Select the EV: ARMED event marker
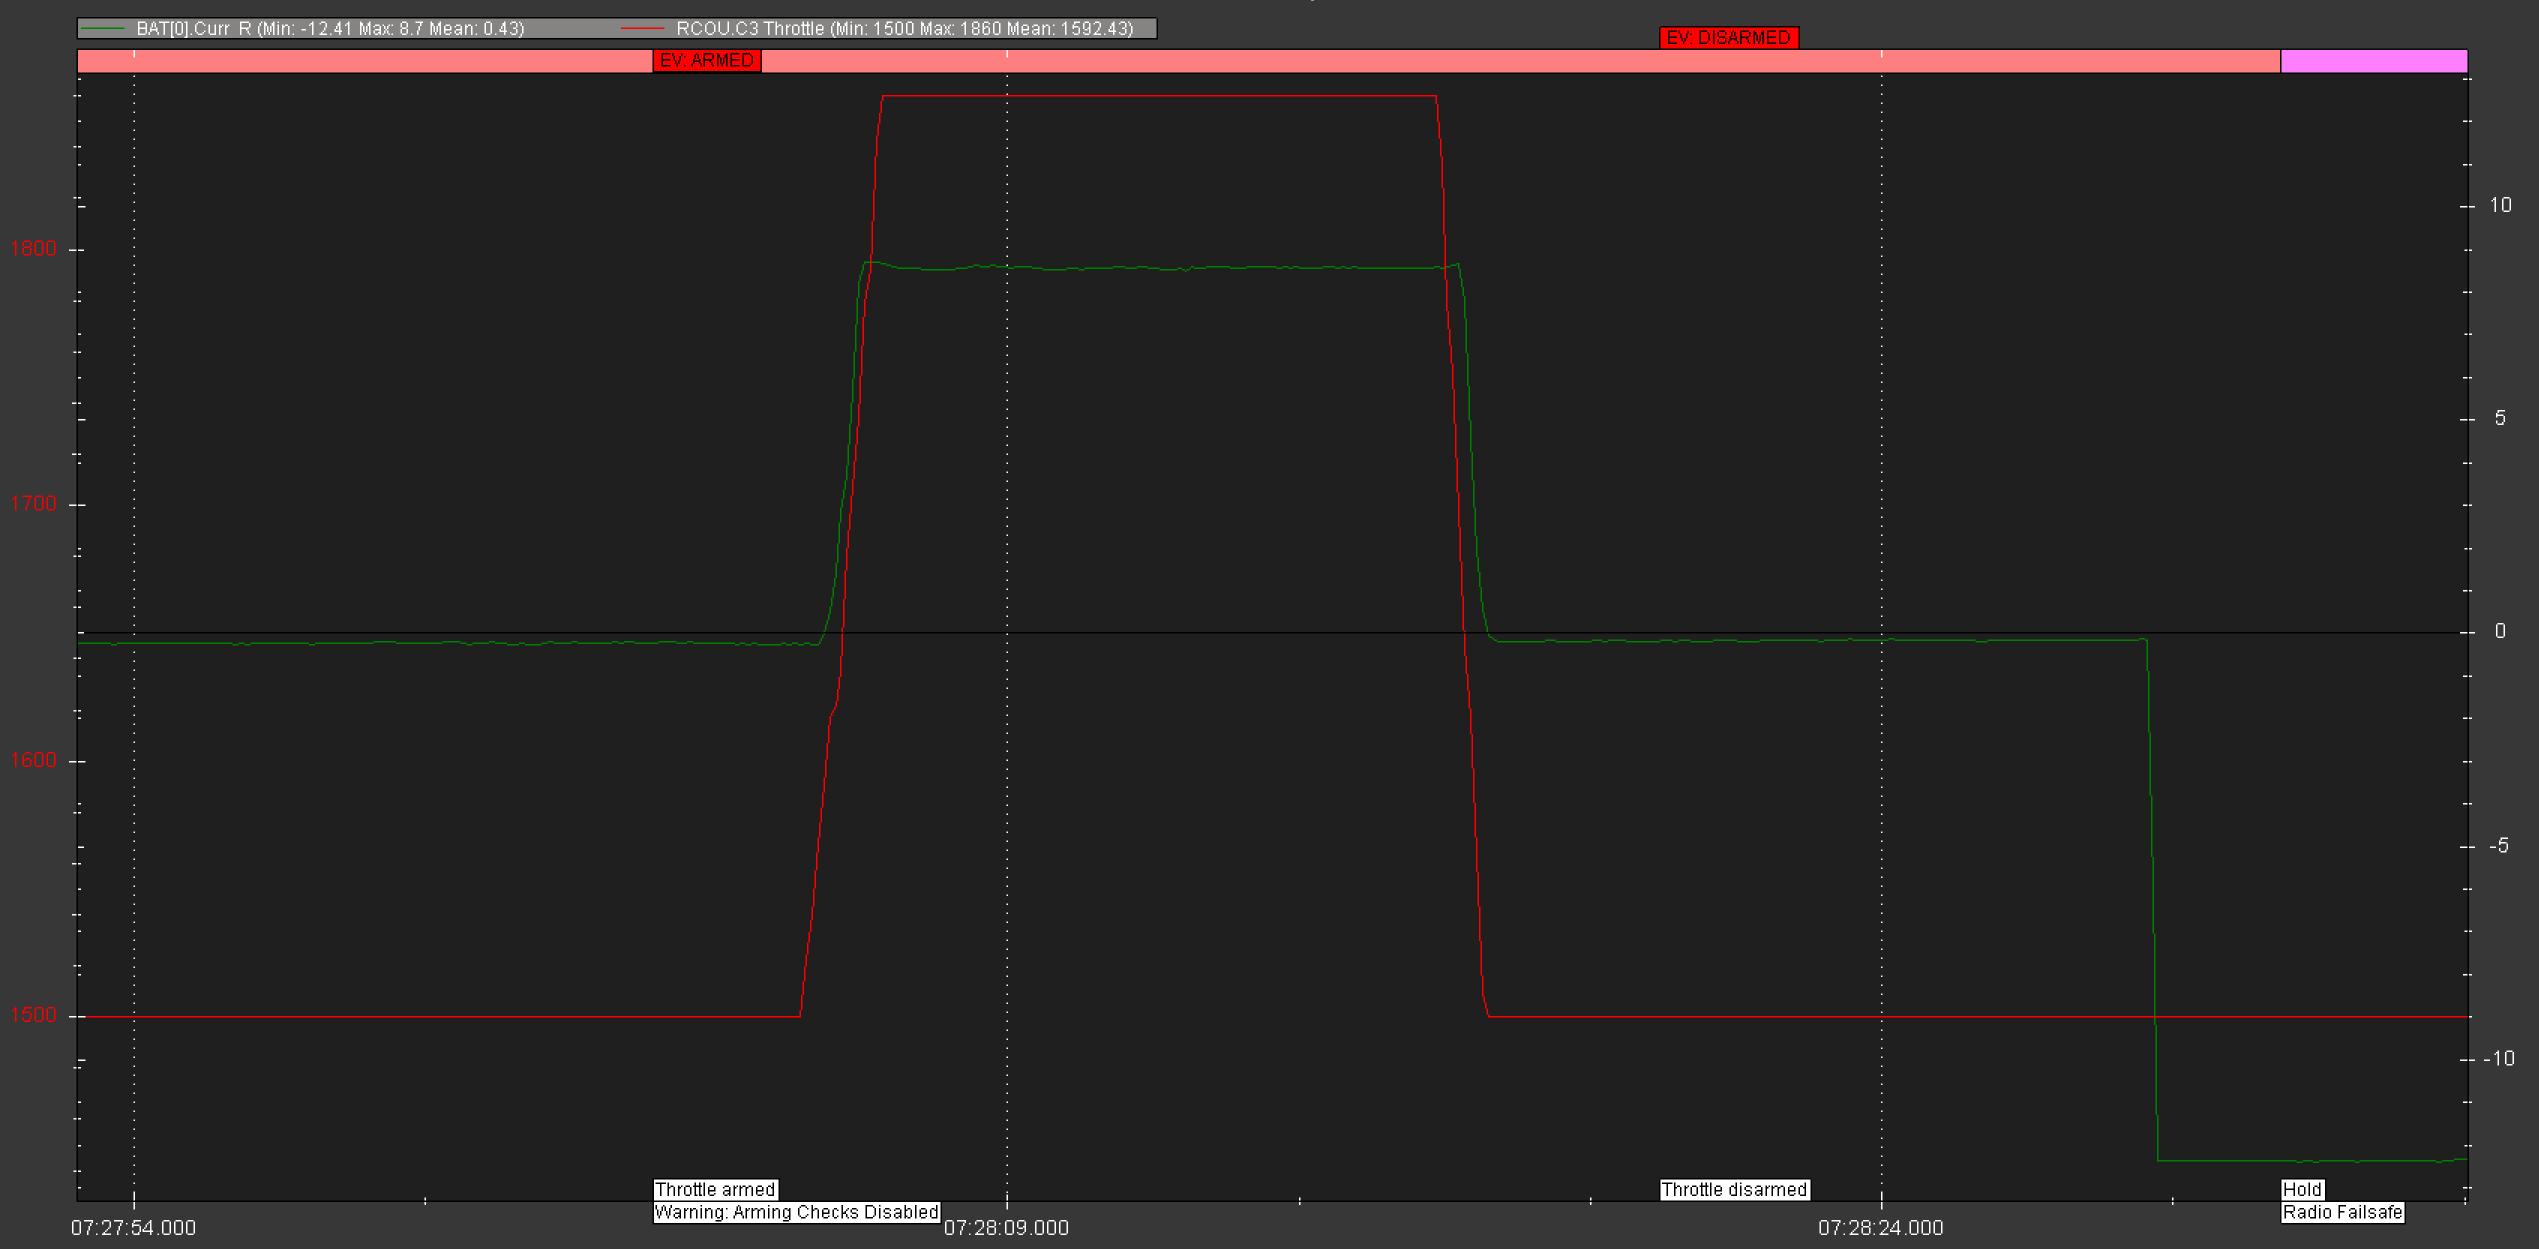This screenshot has width=2539, height=1249. coord(707,61)
